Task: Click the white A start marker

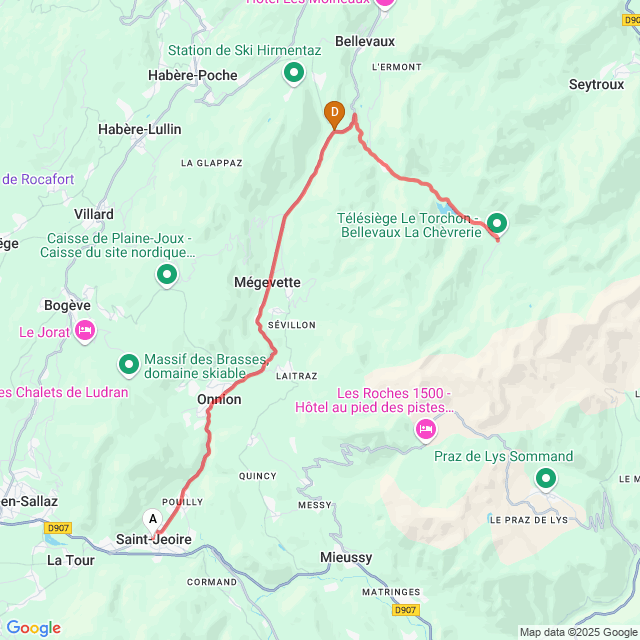Action: pos(153,521)
